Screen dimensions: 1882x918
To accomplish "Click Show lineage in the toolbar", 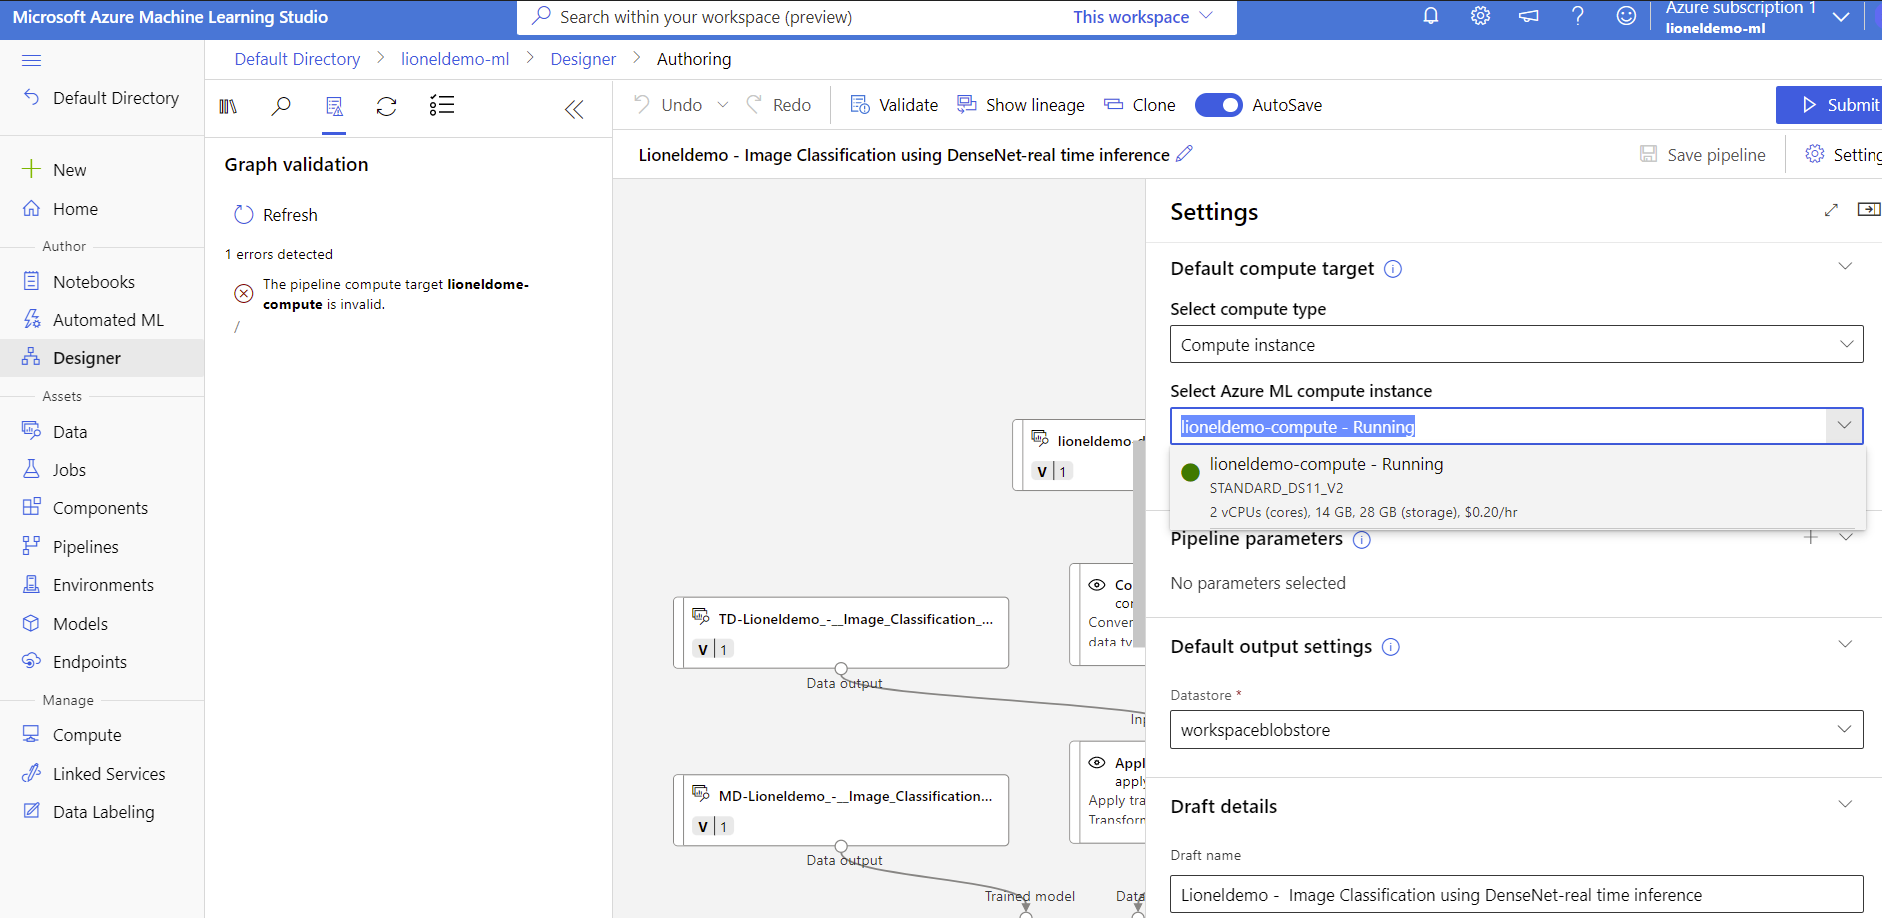I will point(1020,105).
